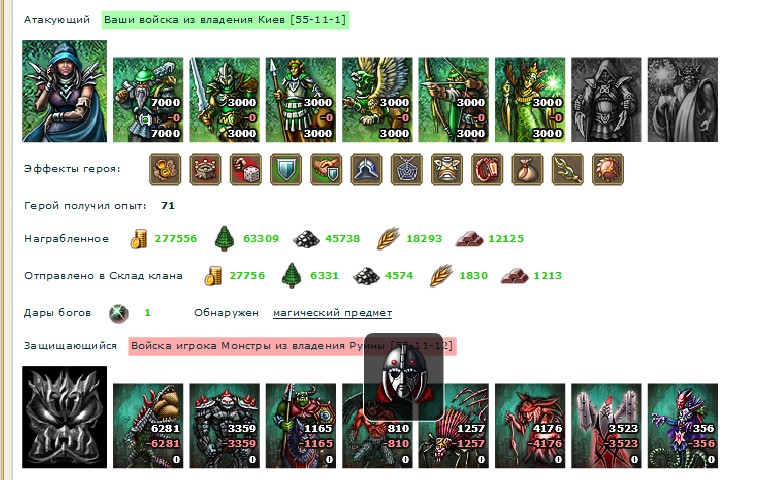Viewport: 758px width, 480px height.
Task: Select the archer unit card with bow
Action: point(453,100)
